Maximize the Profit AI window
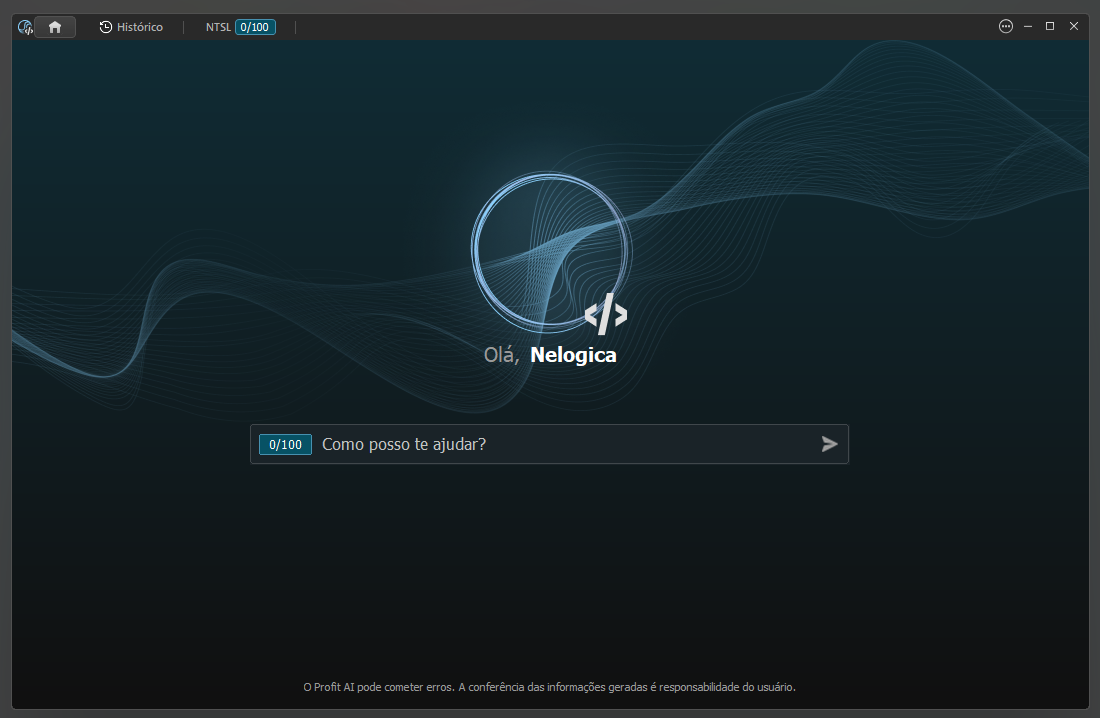The height and width of the screenshot is (718, 1100). click(1050, 27)
